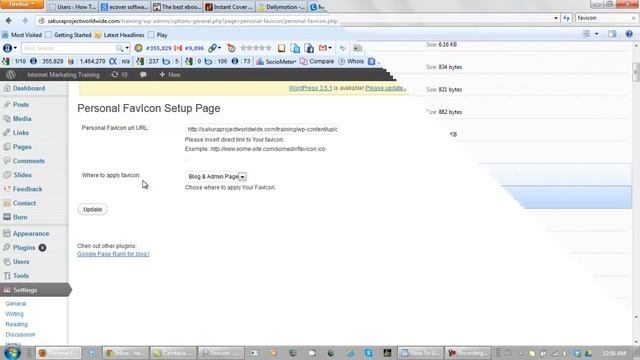Click the Windows Start orb
Viewport: 640px width, 360px height.
pyautogui.click(x=12, y=353)
